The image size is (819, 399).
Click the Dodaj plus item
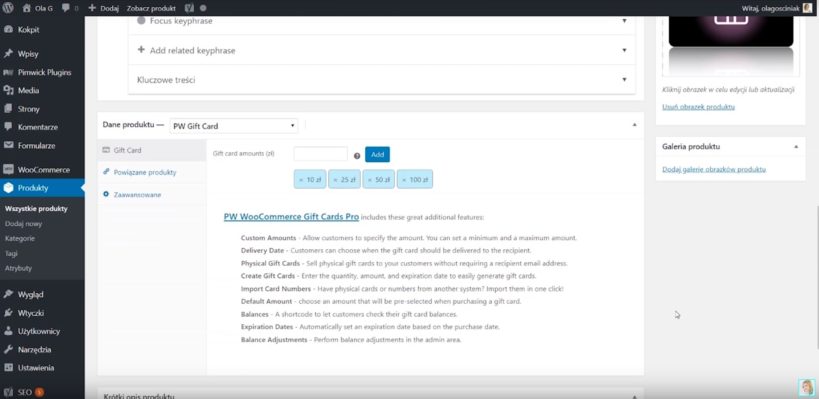(x=103, y=8)
